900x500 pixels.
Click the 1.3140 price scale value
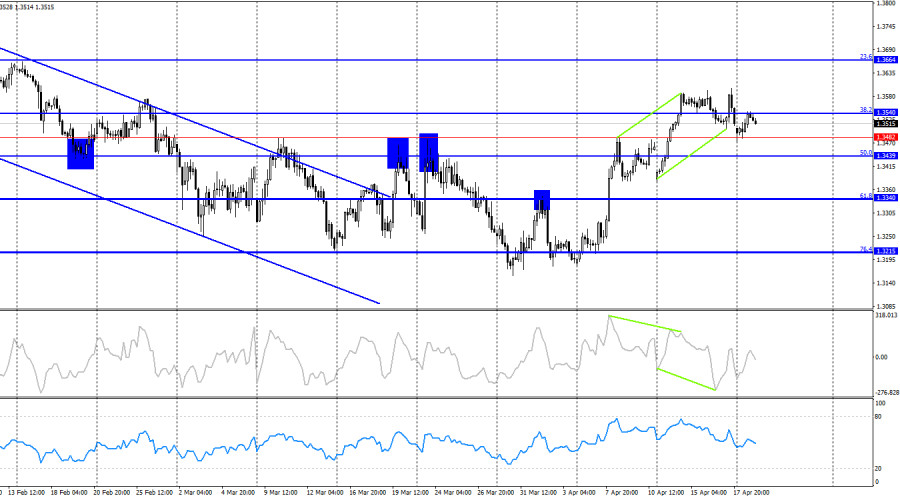886,283
